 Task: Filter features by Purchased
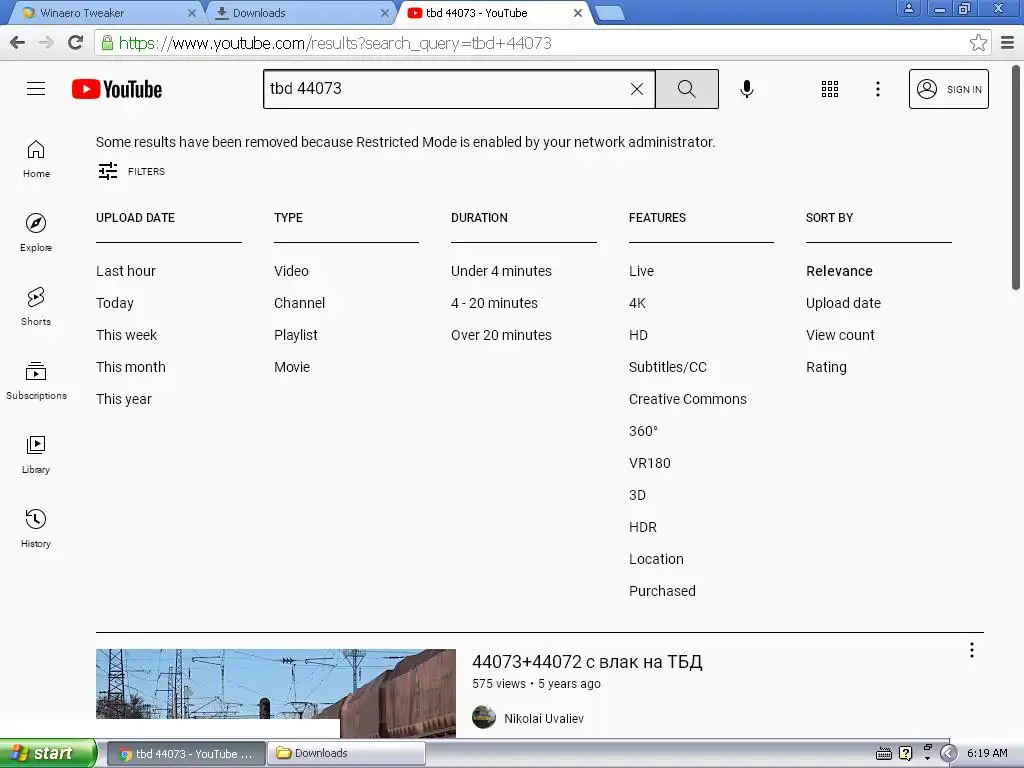coord(662,591)
